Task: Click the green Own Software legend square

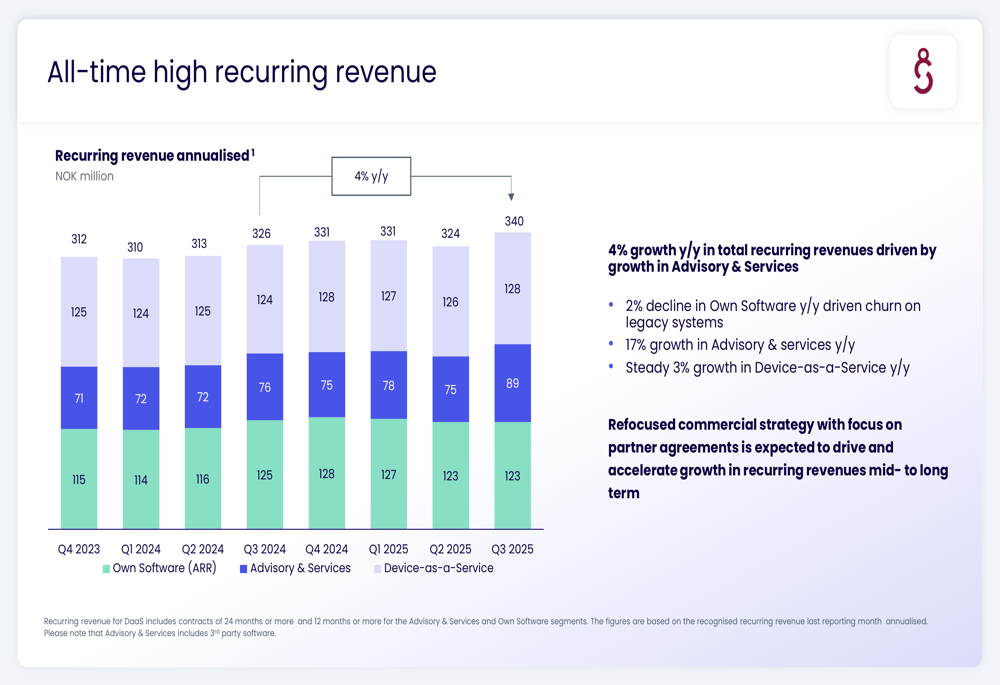Action: coord(106,569)
